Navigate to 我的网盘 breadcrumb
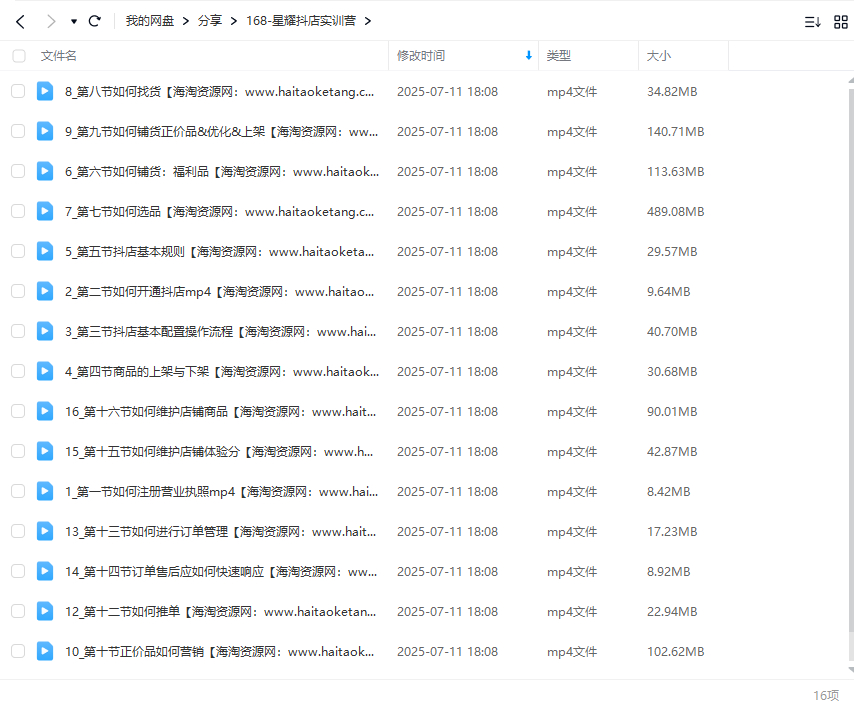The width and height of the screenshot is (854, 702). pyautogui.click(x=149, y=21)
